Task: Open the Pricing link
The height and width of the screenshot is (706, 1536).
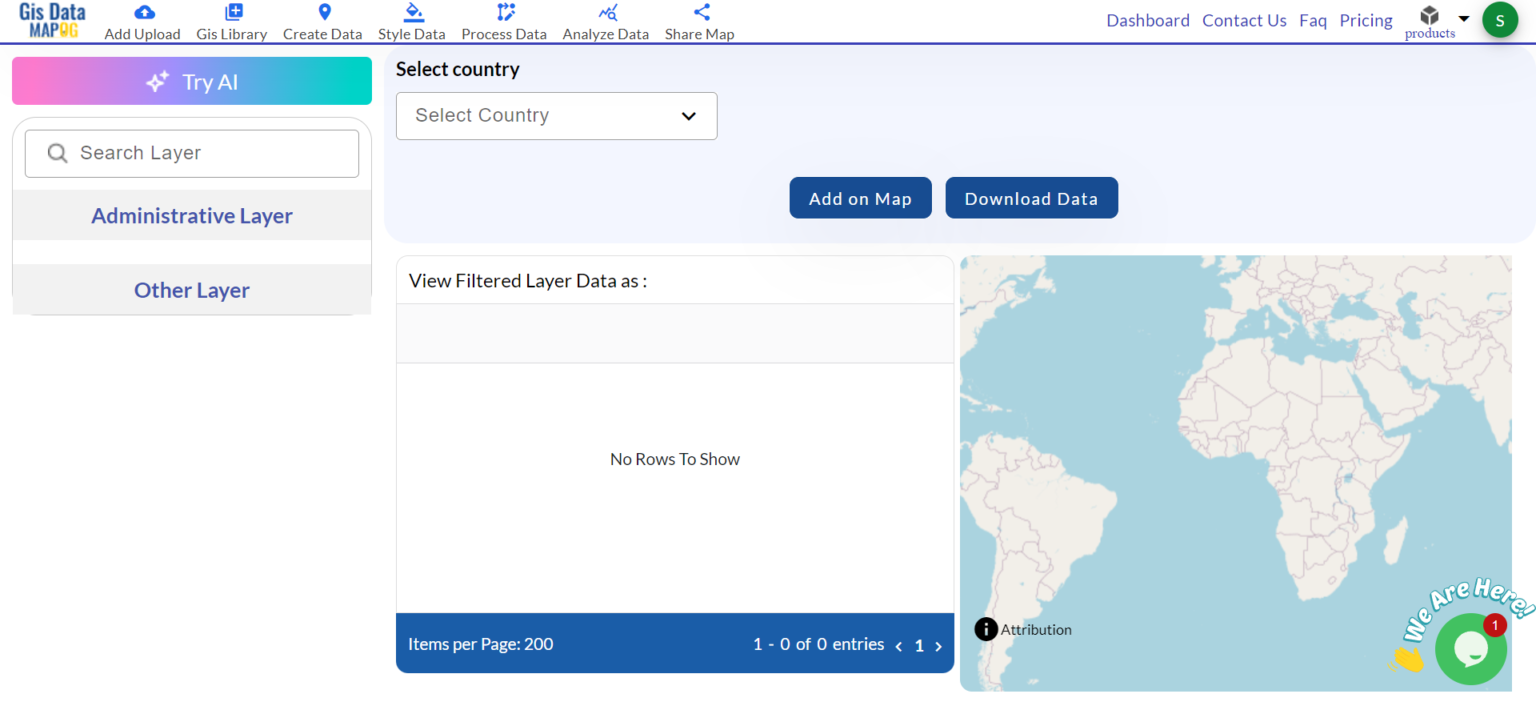Action: pyautogui.click(x=1366, y=20)
